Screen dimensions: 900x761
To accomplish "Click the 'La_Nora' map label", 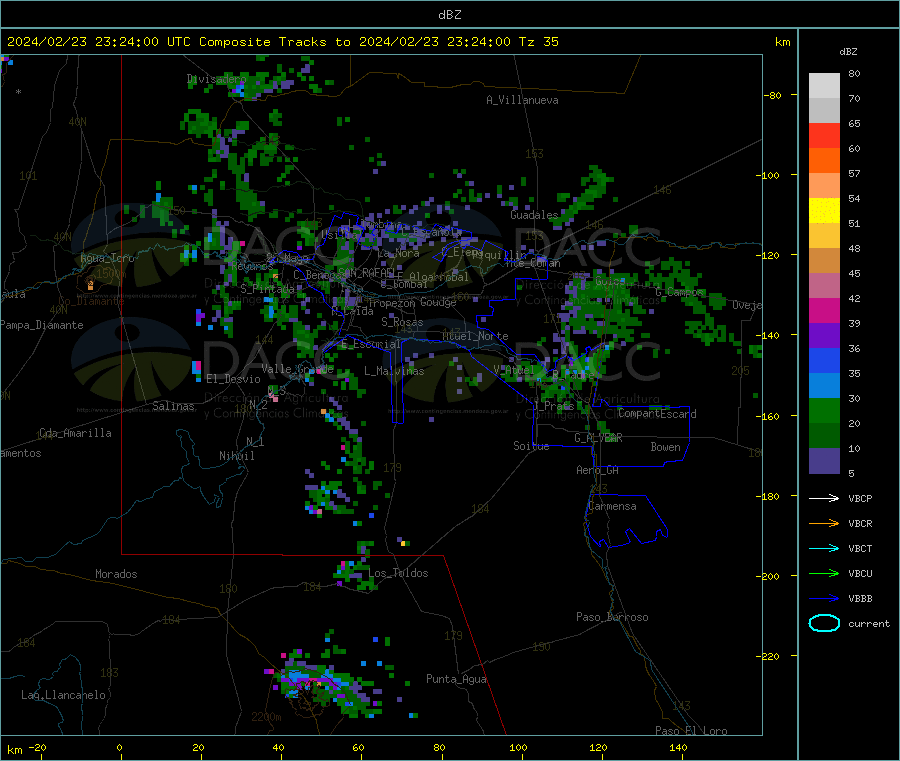I will pyautogui.click(x=398, y=253).
